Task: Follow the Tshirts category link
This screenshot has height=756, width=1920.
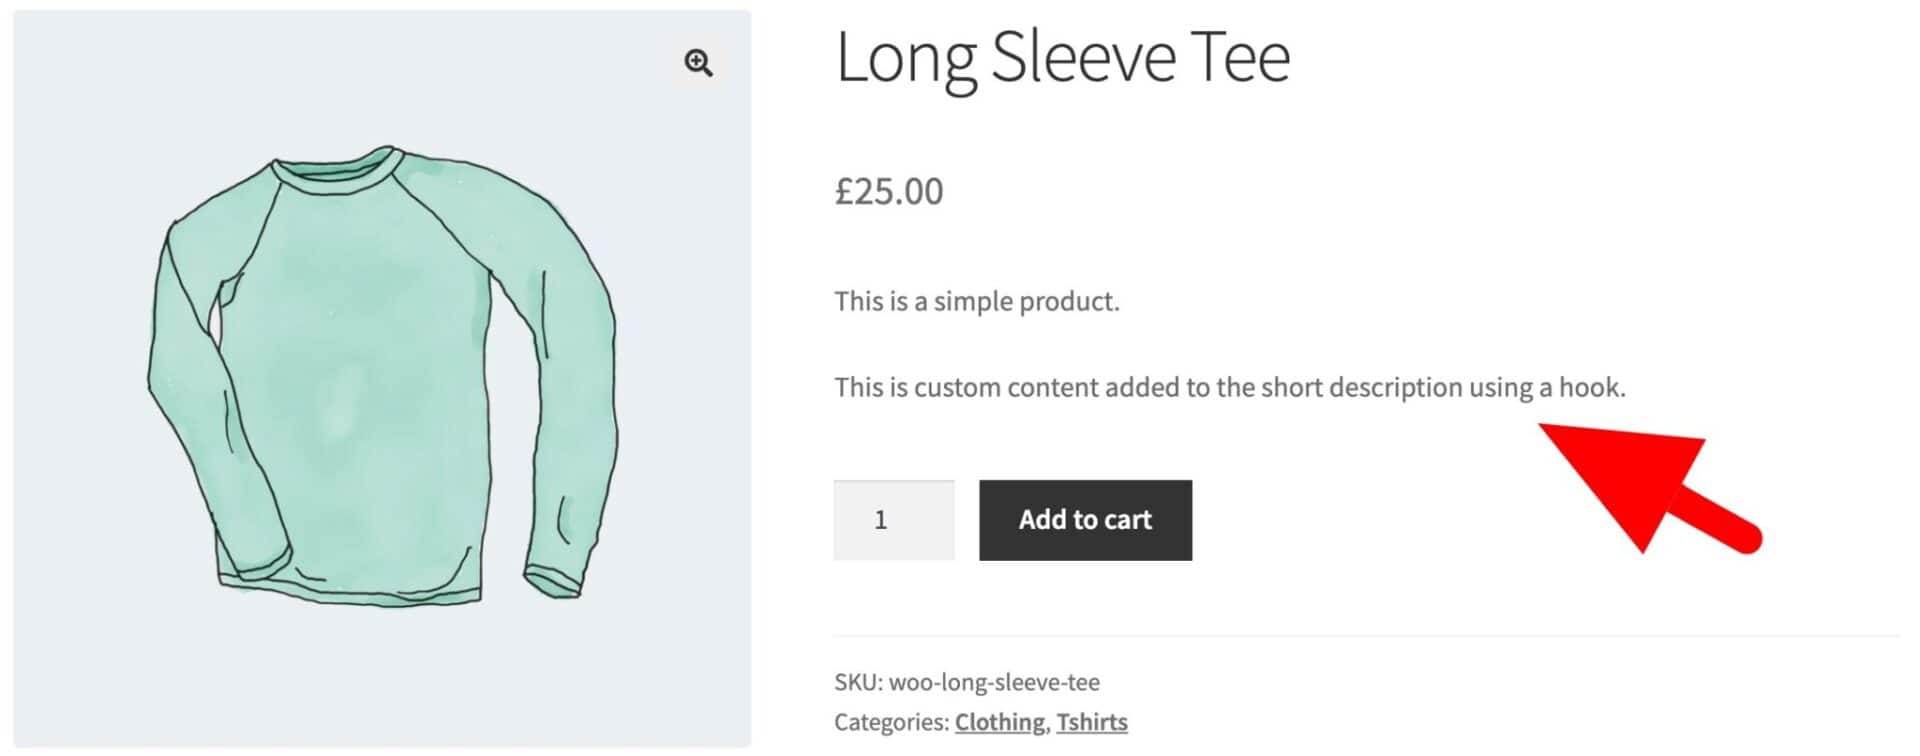Action: [x=1092, y=722]
